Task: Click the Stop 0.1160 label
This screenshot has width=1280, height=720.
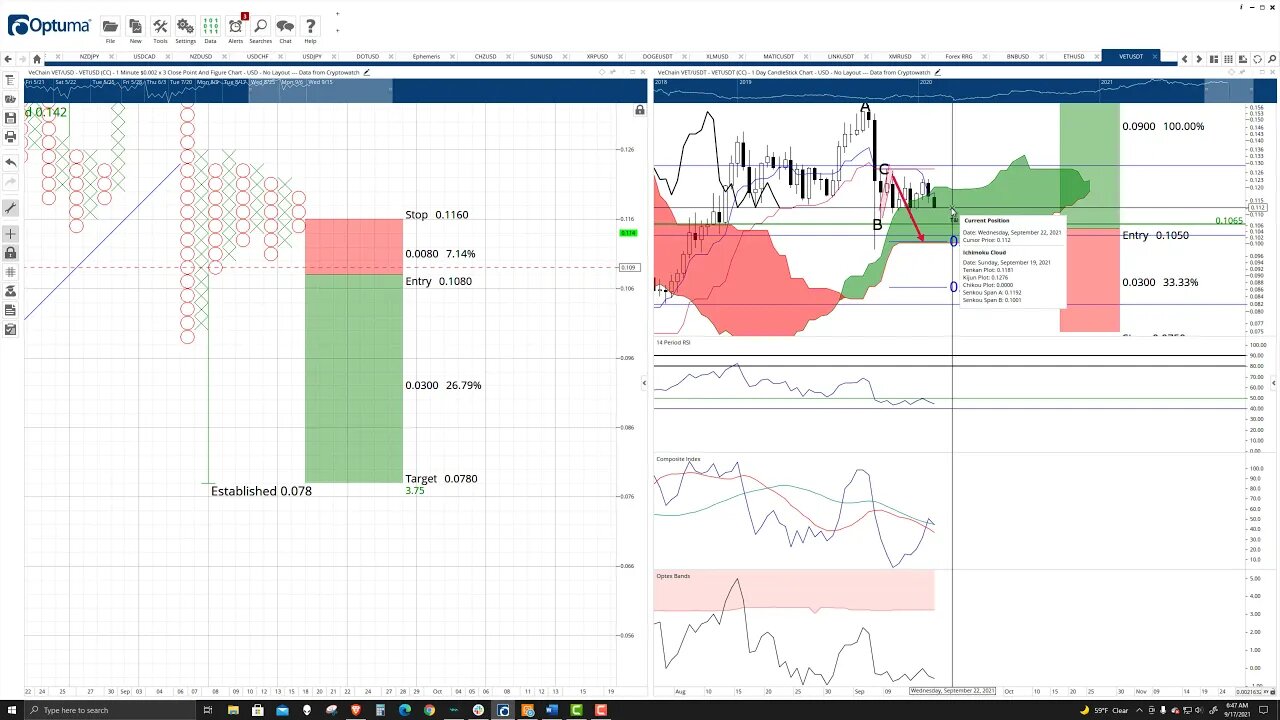Action: (x=436, y=215)
